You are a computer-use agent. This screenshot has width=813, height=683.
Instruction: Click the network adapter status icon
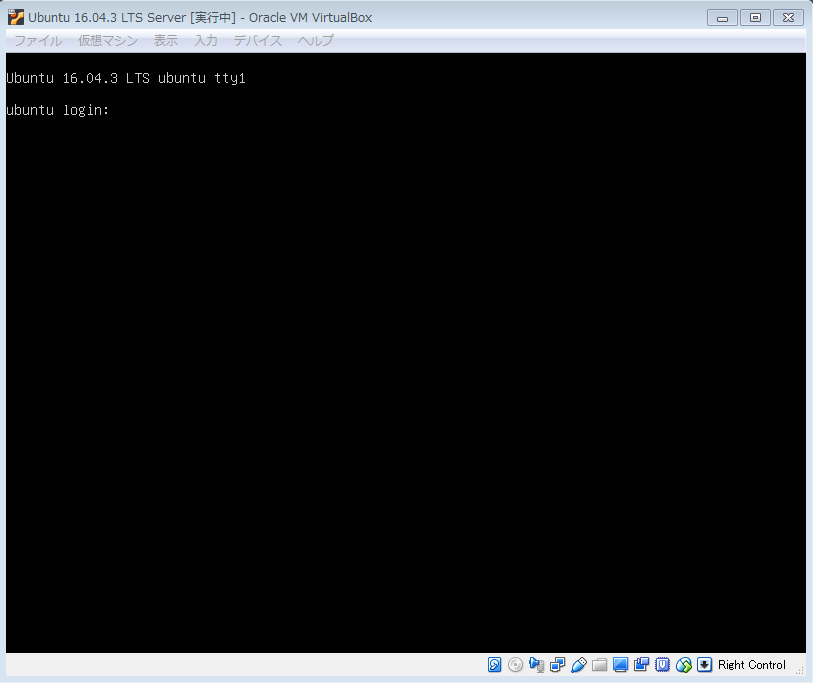tap(558, 665)
